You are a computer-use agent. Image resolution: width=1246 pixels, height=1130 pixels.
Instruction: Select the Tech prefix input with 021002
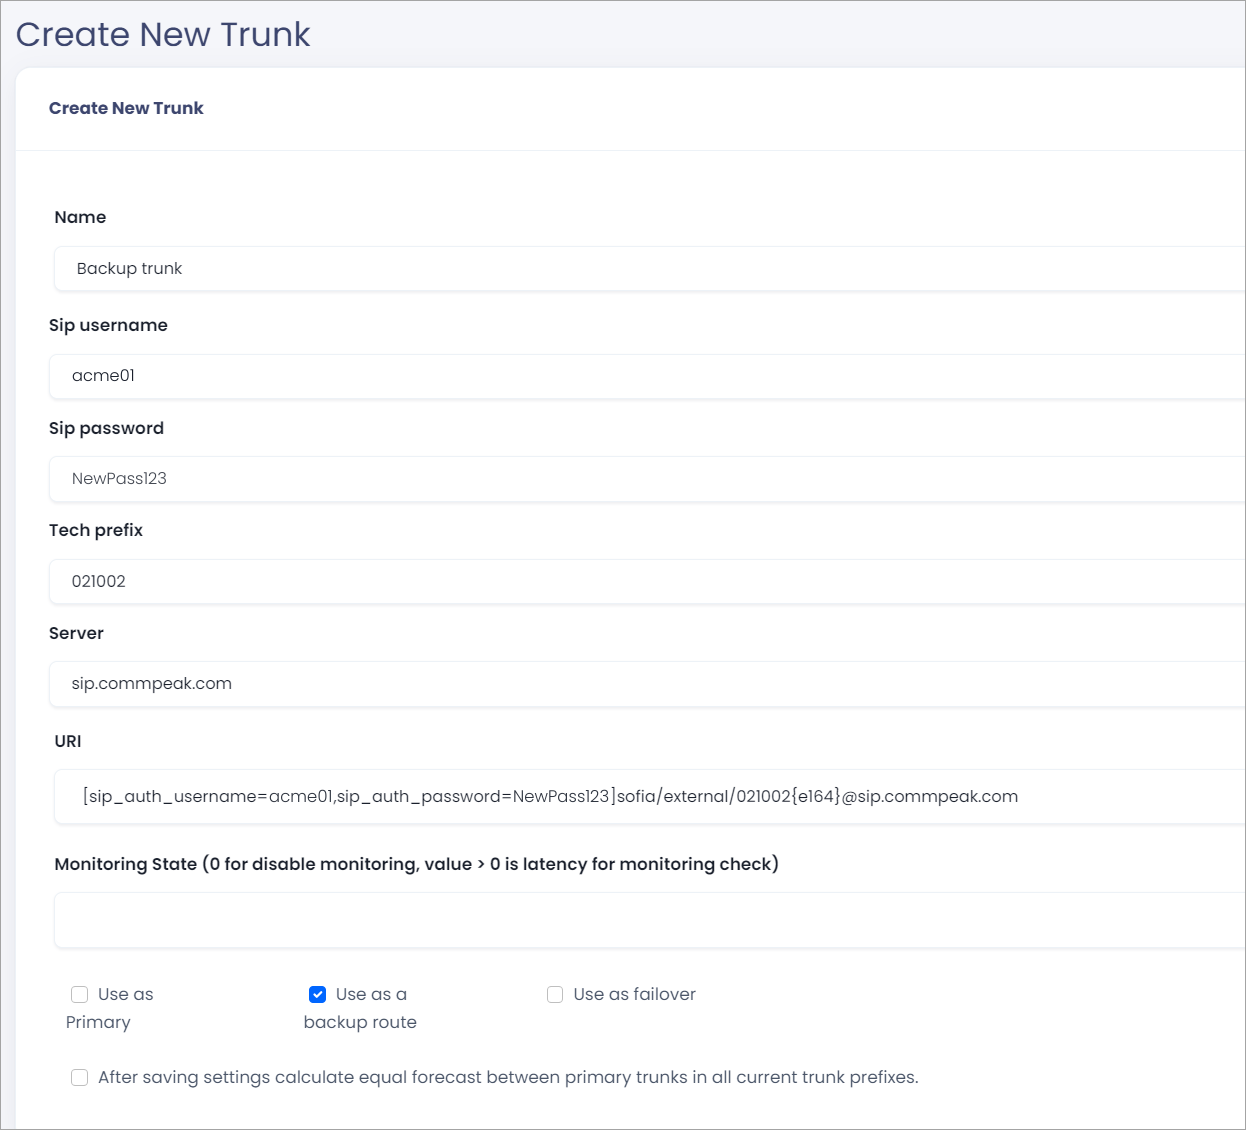click(x=648, y=581)
